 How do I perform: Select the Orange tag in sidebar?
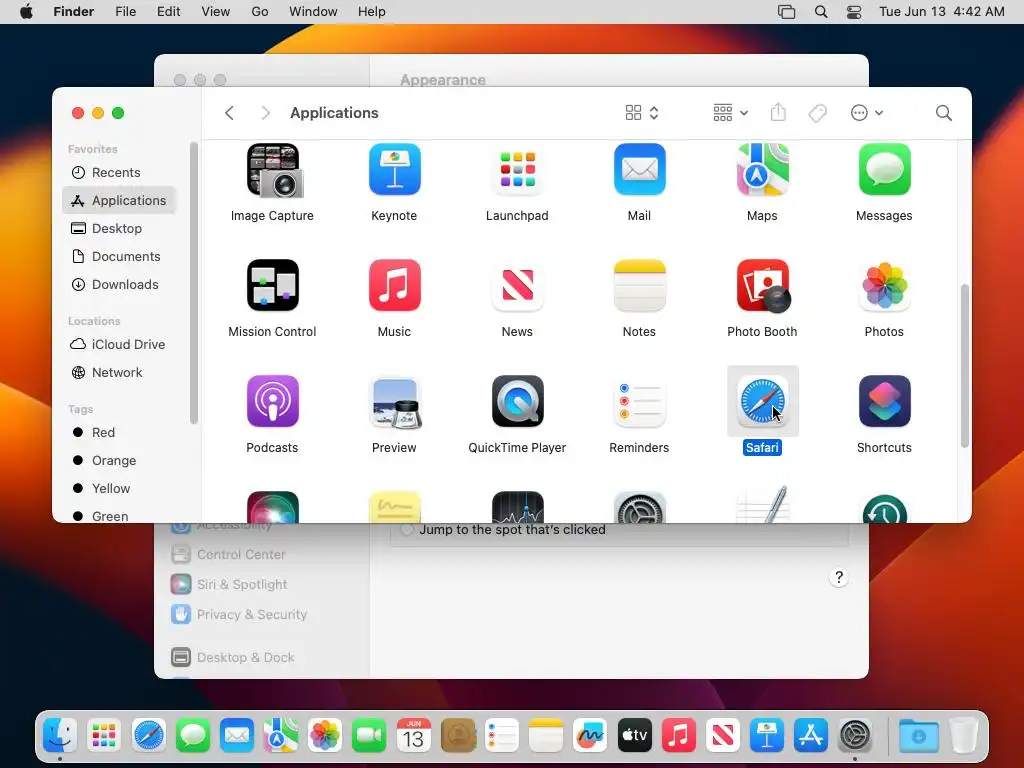(120, 460)
